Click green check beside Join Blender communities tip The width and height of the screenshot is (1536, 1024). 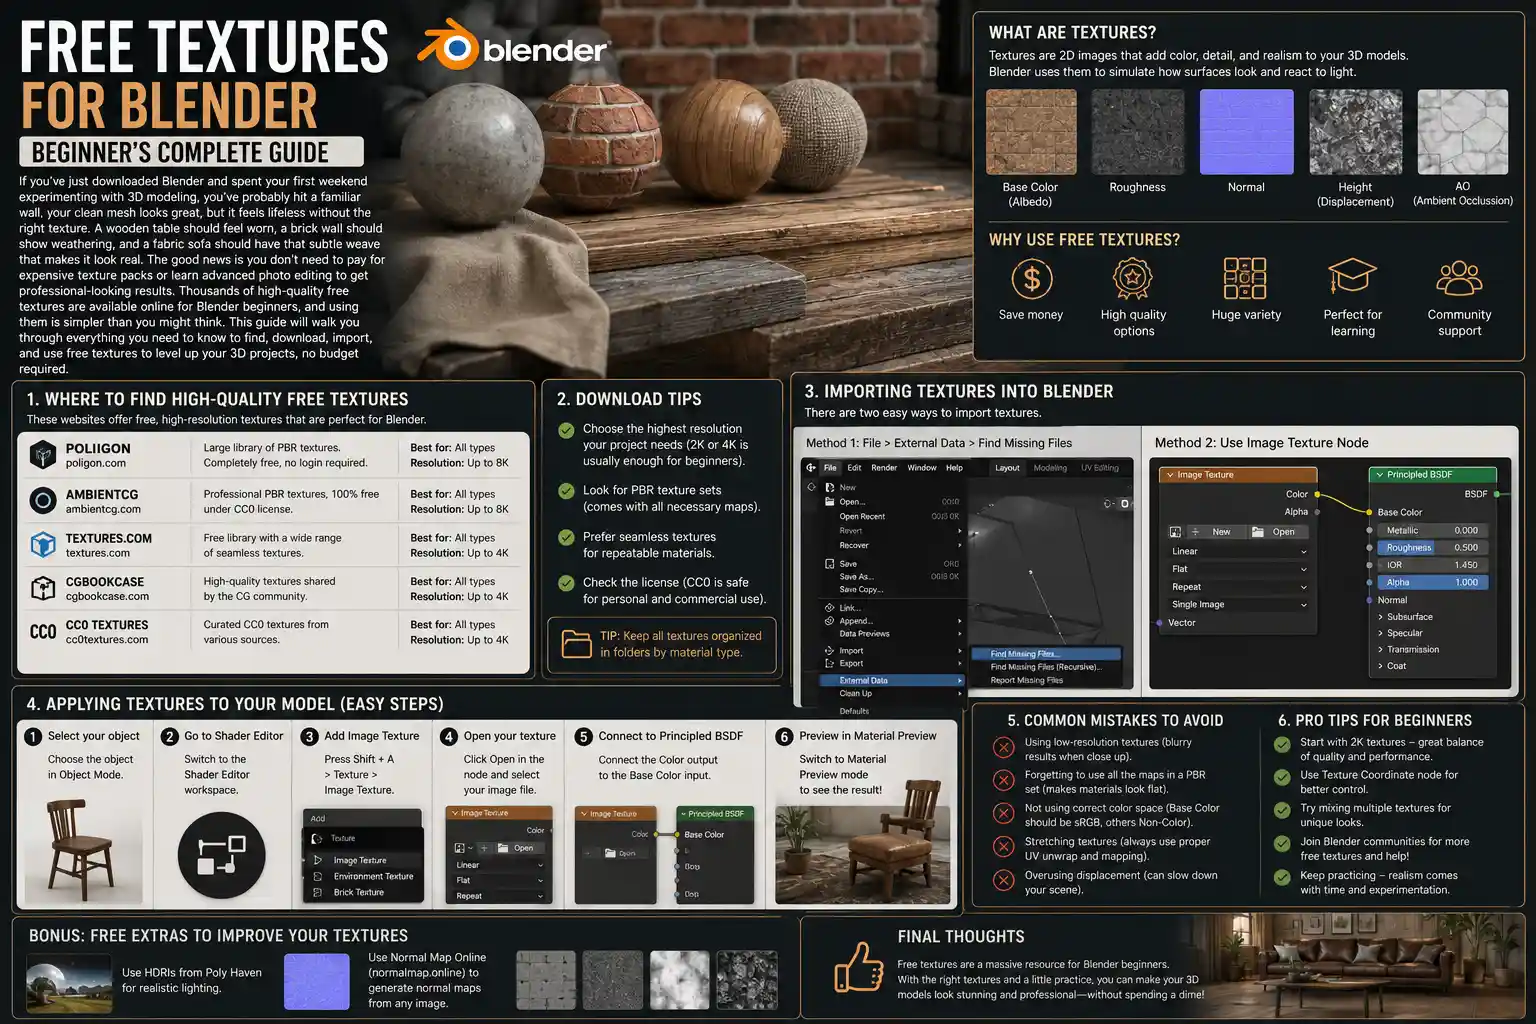coord(1282,843)
